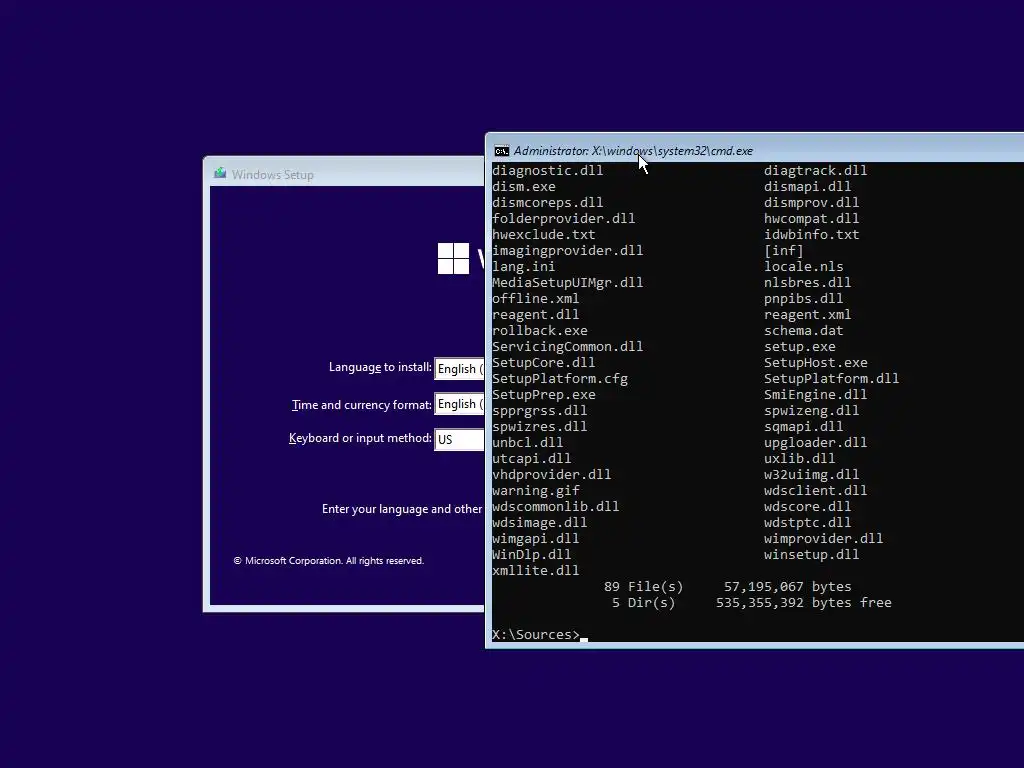Click spprgrss.dll file name

(x=539, y=411)
